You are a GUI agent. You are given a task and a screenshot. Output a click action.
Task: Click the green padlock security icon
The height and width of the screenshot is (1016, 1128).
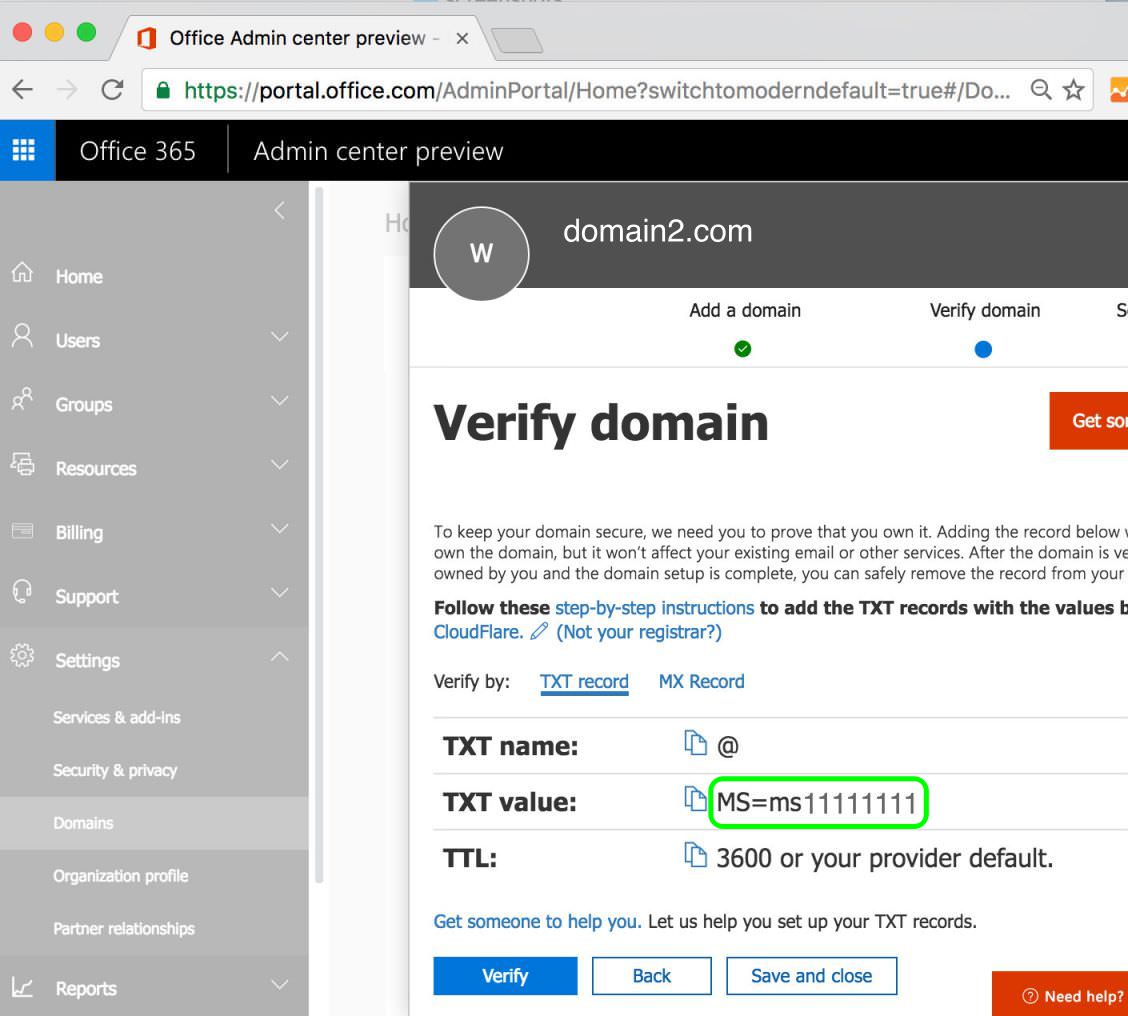pos(163,90)
